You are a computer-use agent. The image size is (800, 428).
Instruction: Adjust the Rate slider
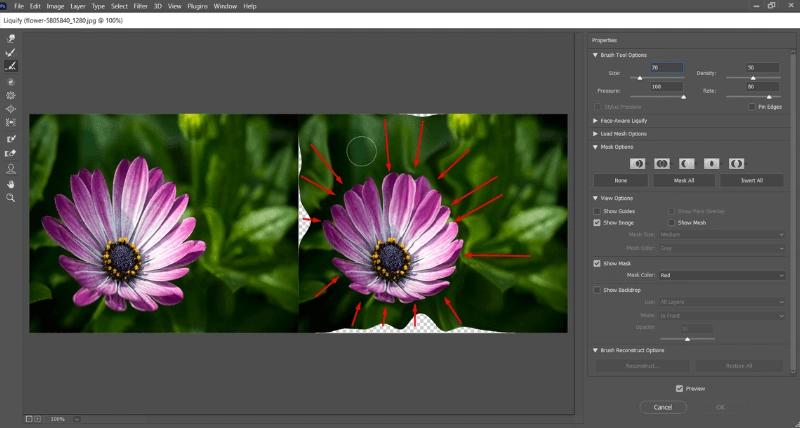753,96
